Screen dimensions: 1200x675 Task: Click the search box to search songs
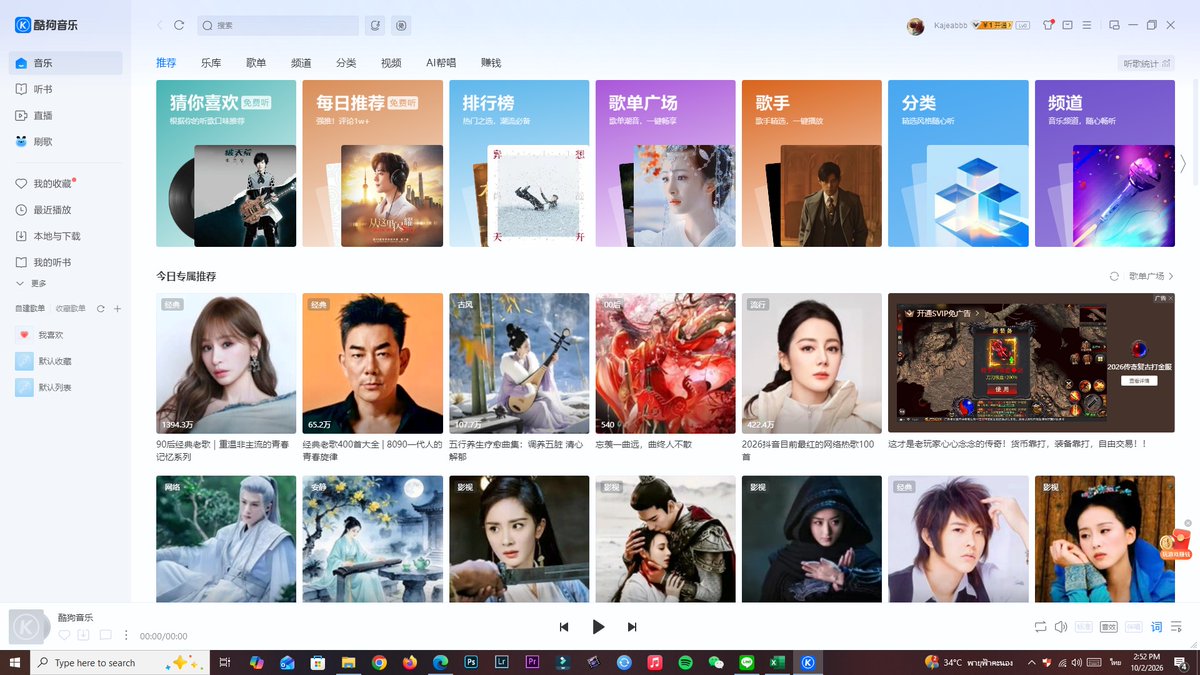coord(278,25)
